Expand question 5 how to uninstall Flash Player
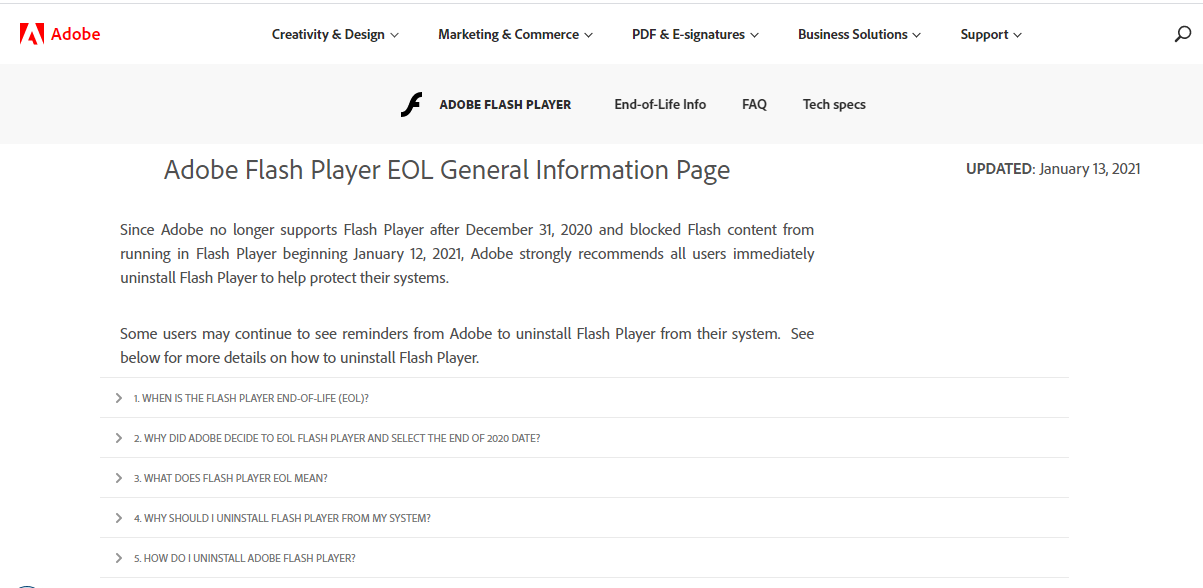Viewport: 1203px width, 588px height. (x=585, y=558)
